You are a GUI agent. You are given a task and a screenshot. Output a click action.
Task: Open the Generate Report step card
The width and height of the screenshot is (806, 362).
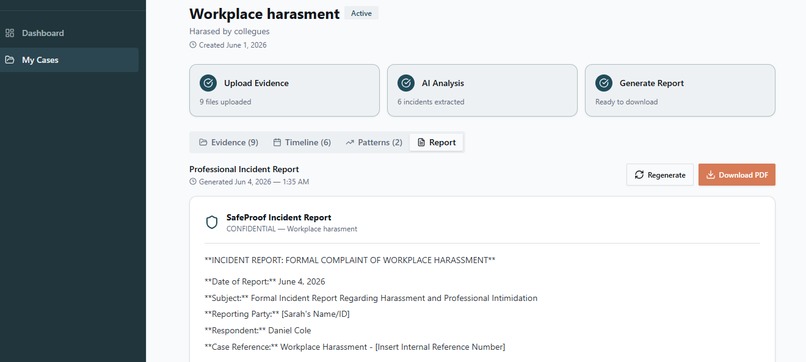click(x=680, y=90)
